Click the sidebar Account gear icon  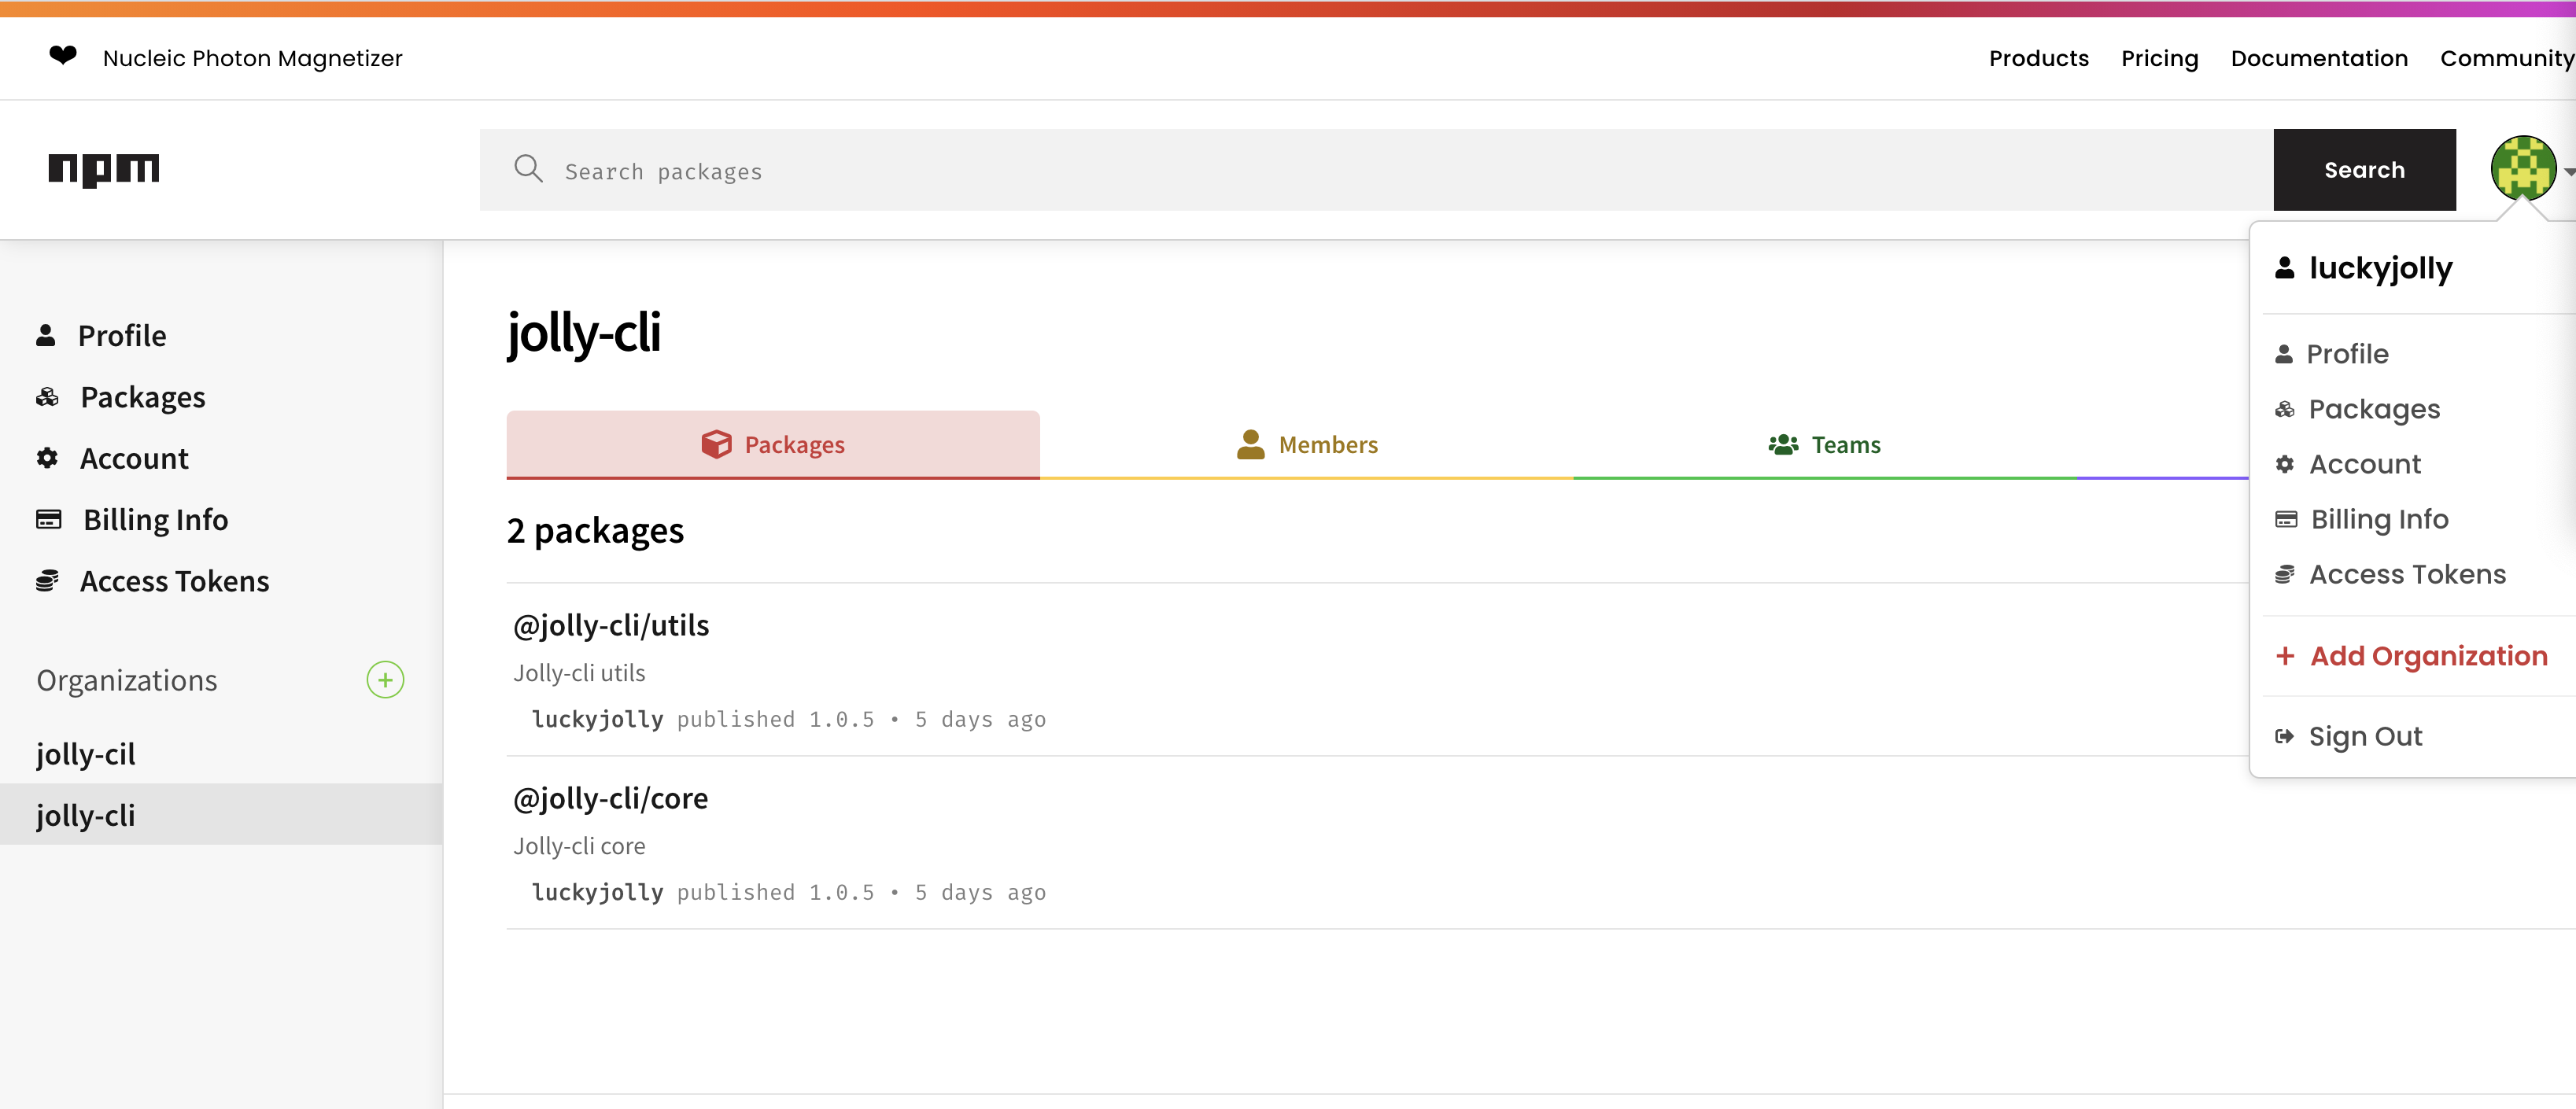(x=47, y=458)
